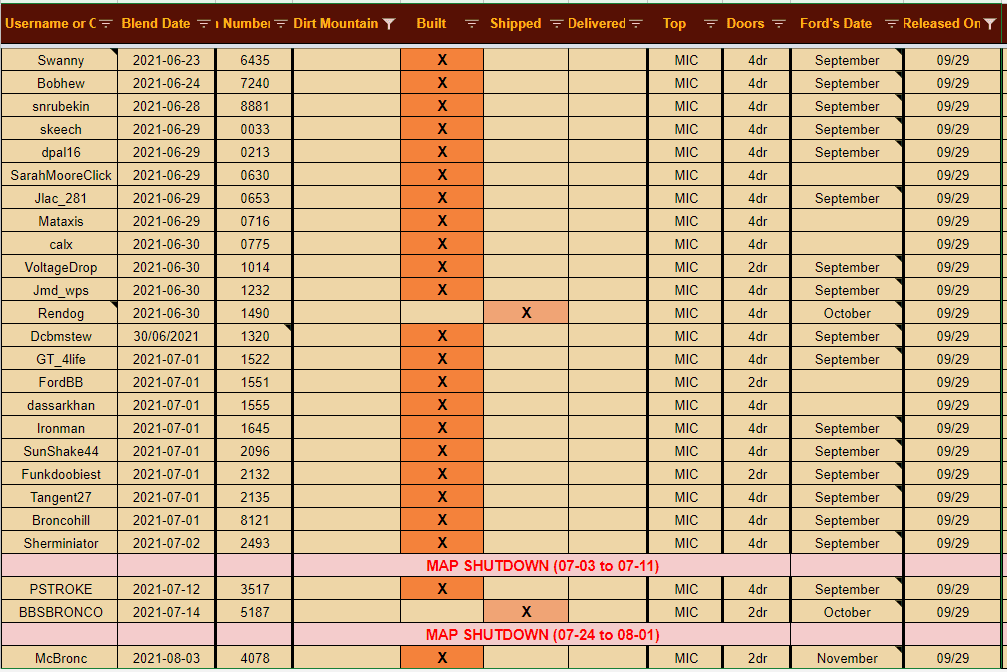Select the Swanny username cell
This screenshot has width=1007, height=672.
[x=60, y=60]
